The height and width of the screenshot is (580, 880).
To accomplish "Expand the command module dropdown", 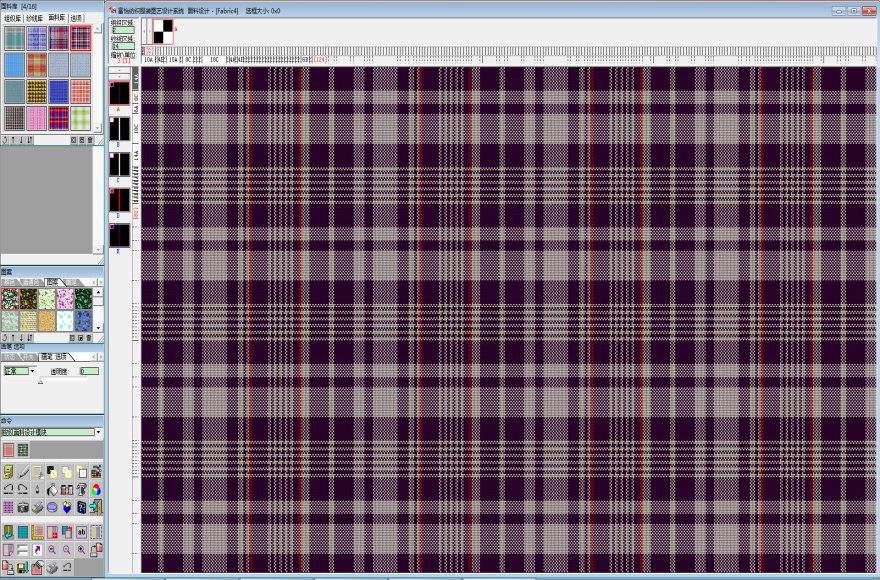I will (98, 432).
